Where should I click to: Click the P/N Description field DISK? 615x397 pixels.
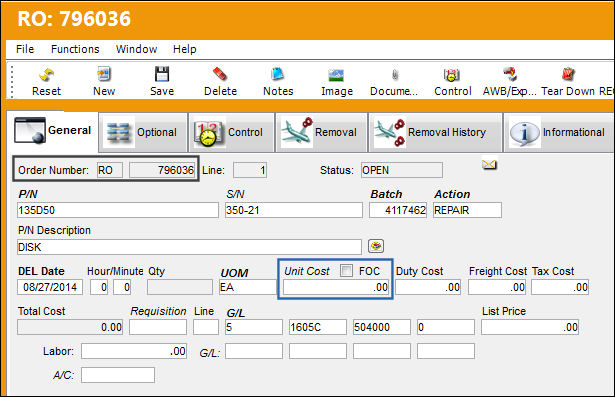pyautogui.click(x=189, y=247)
